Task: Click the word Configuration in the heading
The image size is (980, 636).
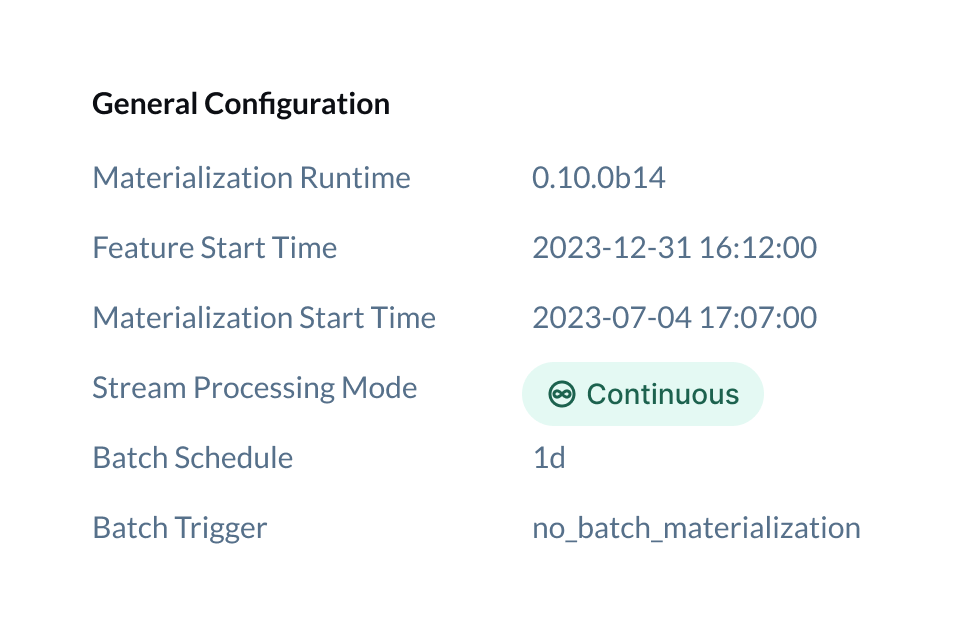Action: 297,104
